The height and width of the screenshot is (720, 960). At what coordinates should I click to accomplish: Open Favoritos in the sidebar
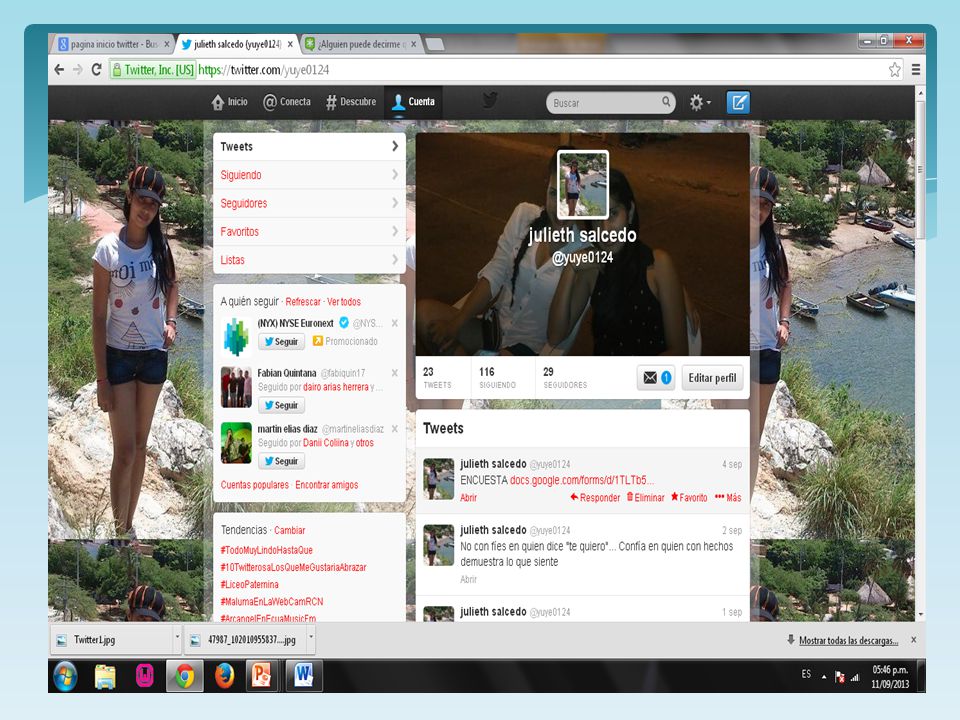pyautogui.click(x=309, y=231)
